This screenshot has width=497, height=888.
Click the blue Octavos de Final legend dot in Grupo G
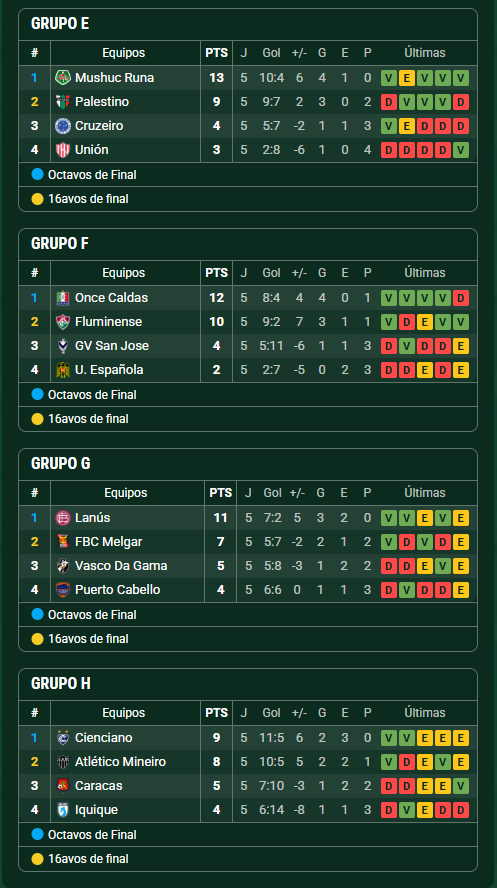click(37, 614)
